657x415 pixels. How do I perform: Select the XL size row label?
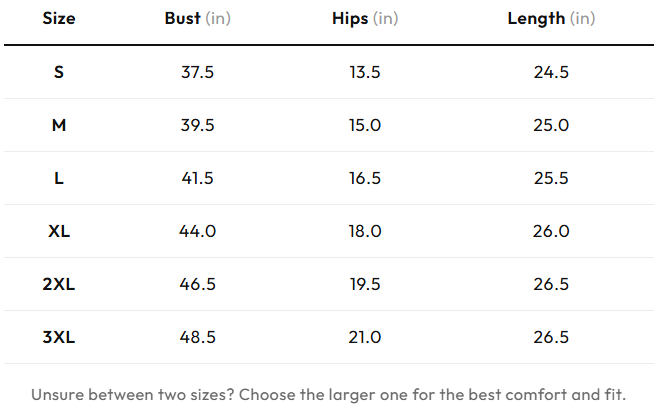tap(59, 231)
